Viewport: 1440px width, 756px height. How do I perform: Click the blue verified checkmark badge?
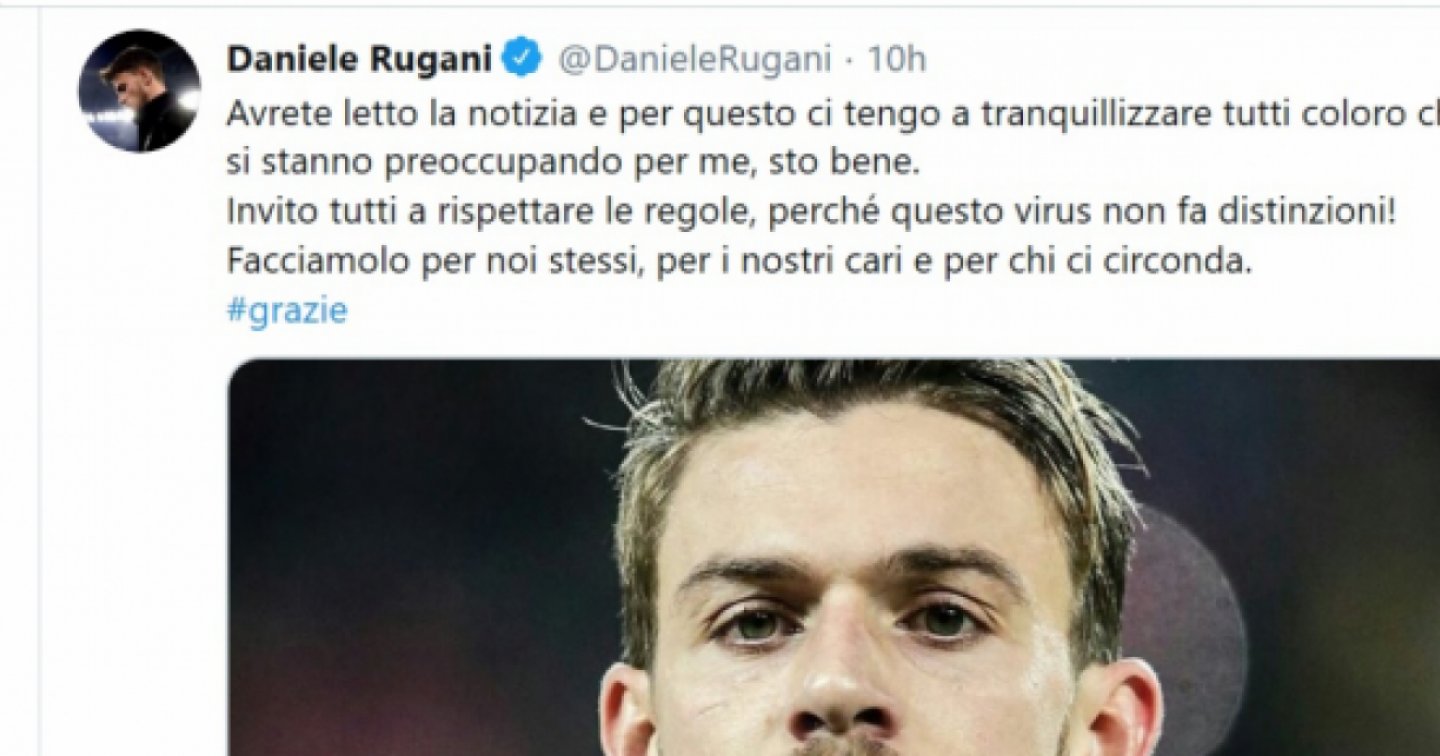[x=522, y=60]
